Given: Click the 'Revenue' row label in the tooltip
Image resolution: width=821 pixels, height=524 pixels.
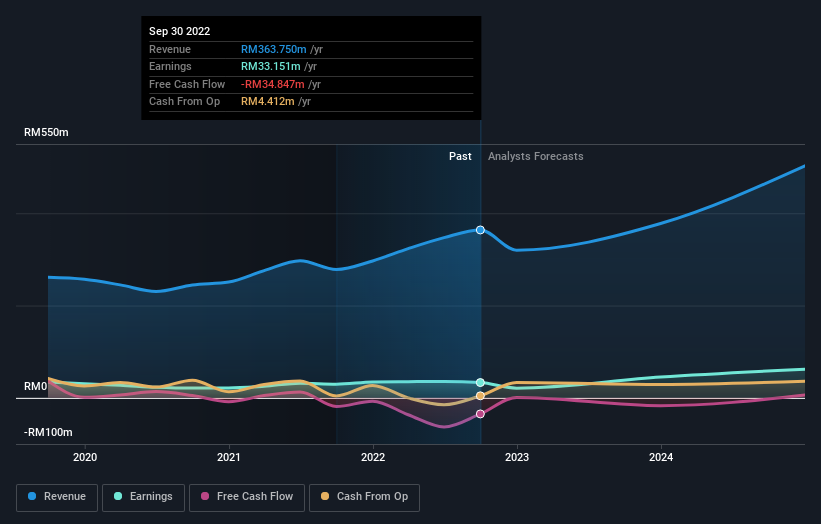Looking at the screenshot, I should click(170, 49).
